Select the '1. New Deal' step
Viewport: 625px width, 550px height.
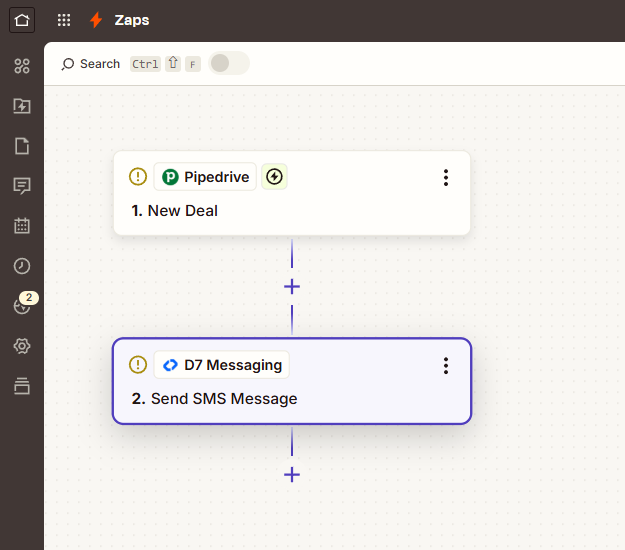coord(292,193)
